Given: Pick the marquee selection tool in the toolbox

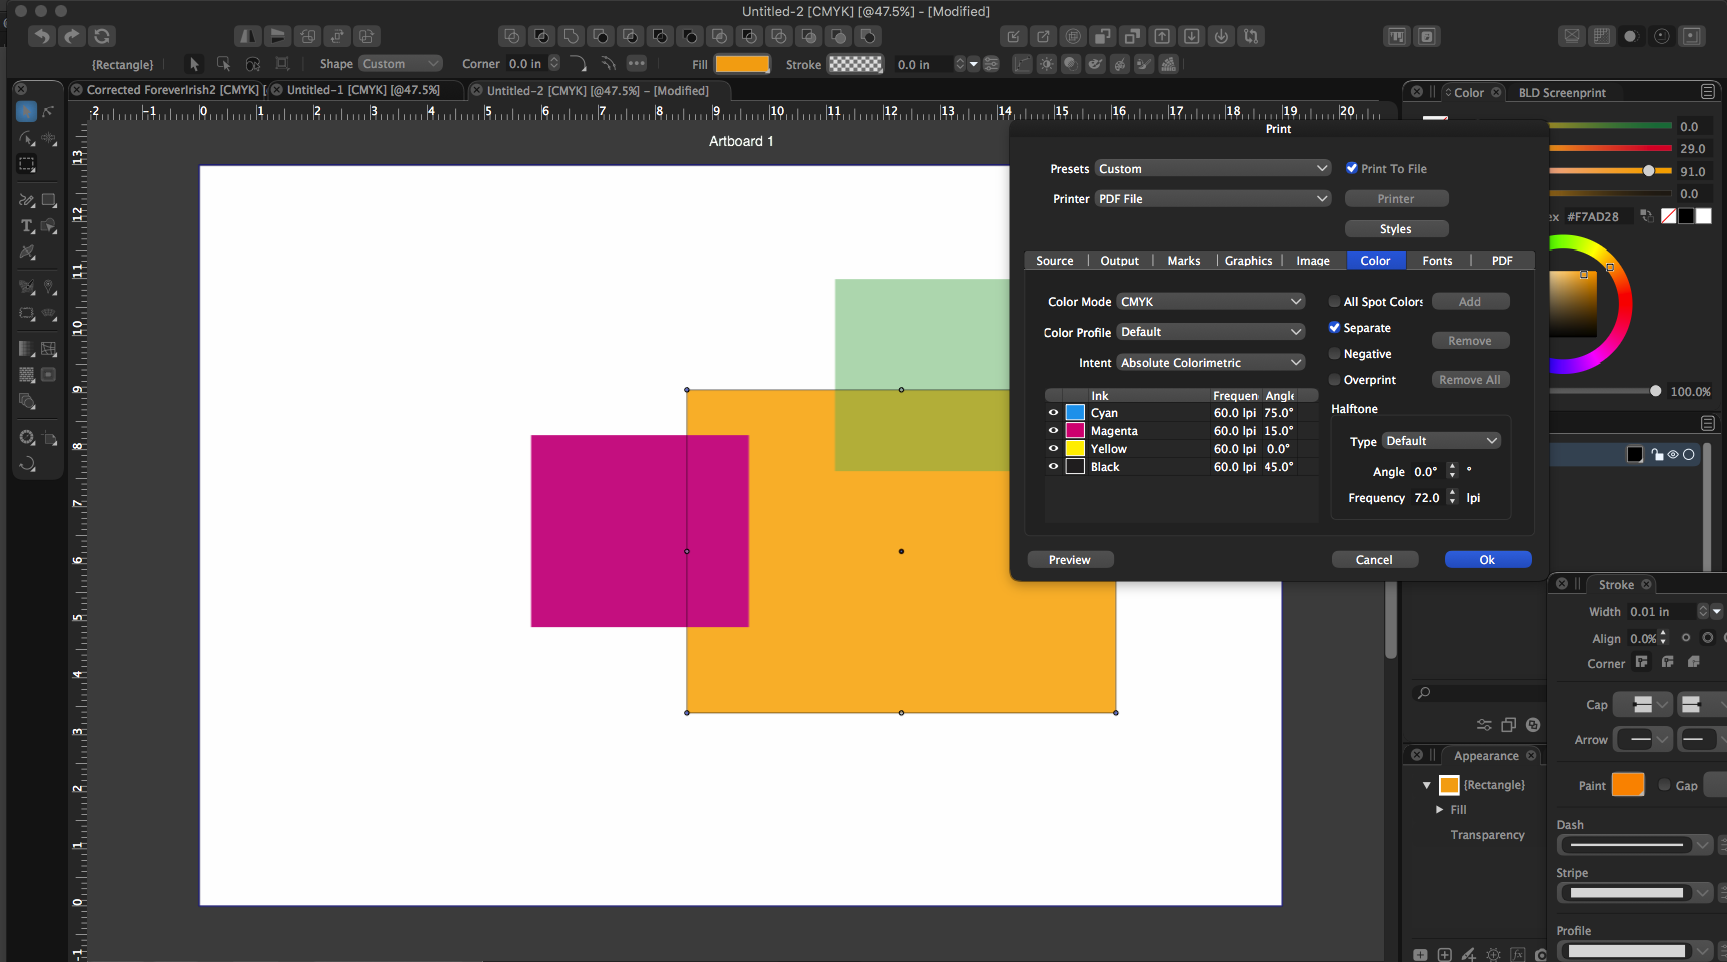Looking at the screenshot, I should (27, 164).
